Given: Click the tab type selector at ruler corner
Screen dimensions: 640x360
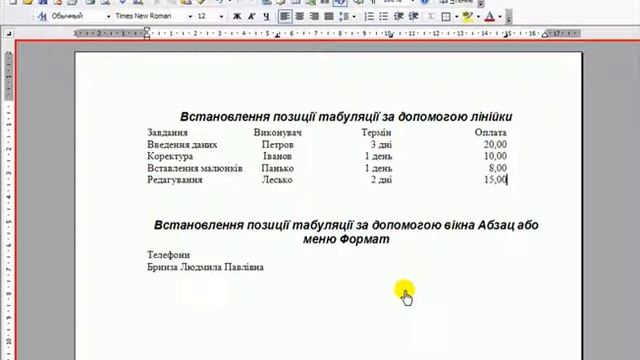Looking at the screenshot, I should (x=9, y=34).
